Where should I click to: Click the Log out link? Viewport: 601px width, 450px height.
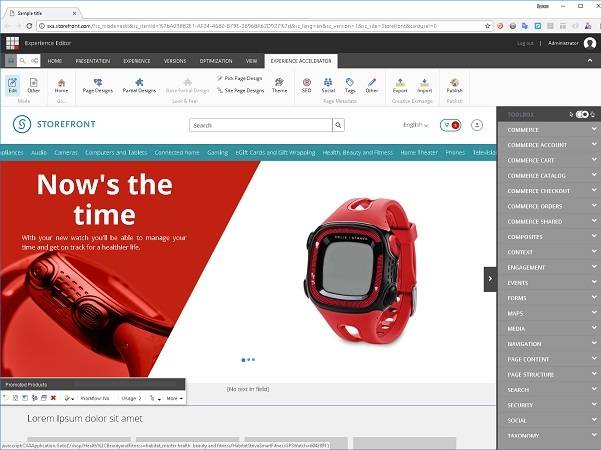(525, 43)
